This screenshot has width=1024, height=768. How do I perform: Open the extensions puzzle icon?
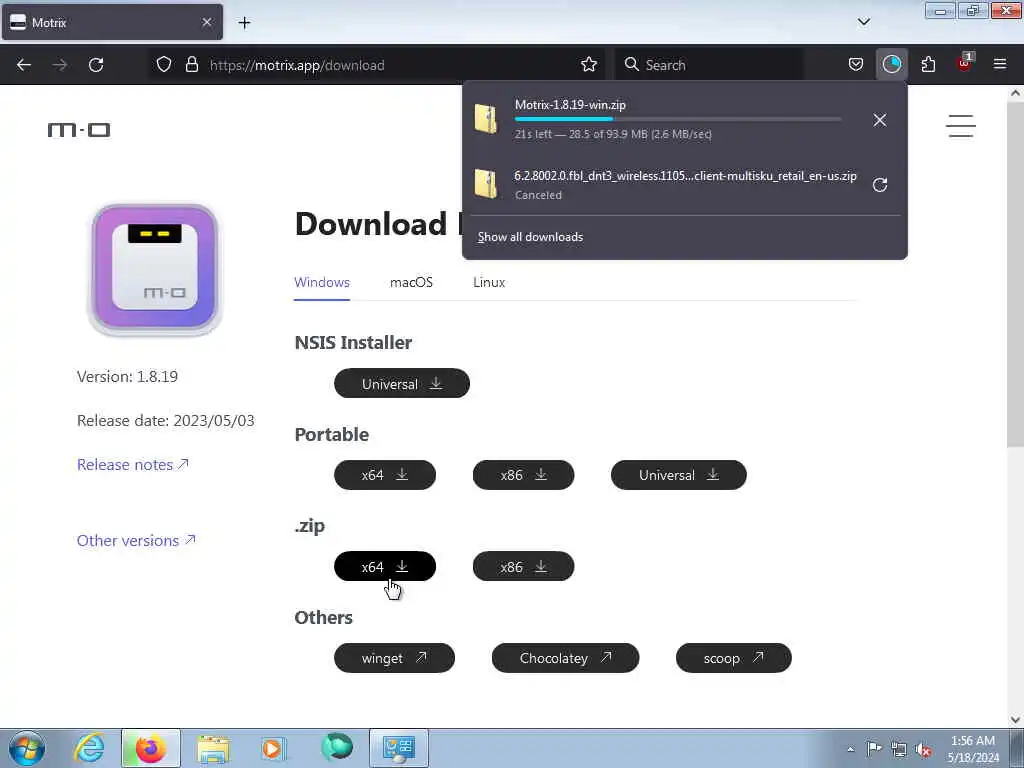click(928, 65)
